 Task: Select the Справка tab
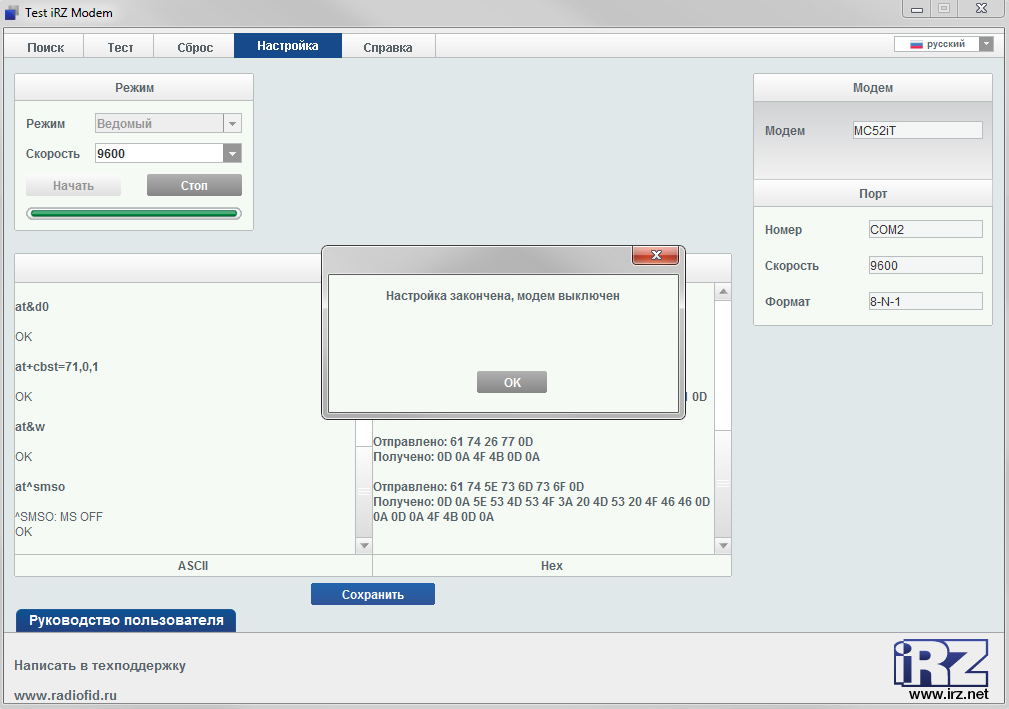[388, 47]
